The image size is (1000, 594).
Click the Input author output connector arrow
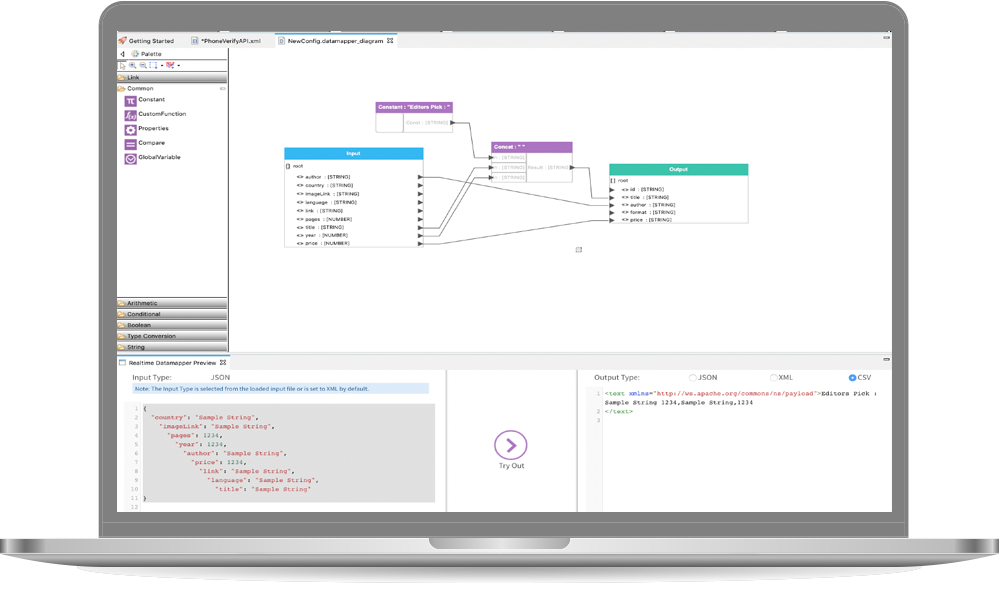[420, 177]
